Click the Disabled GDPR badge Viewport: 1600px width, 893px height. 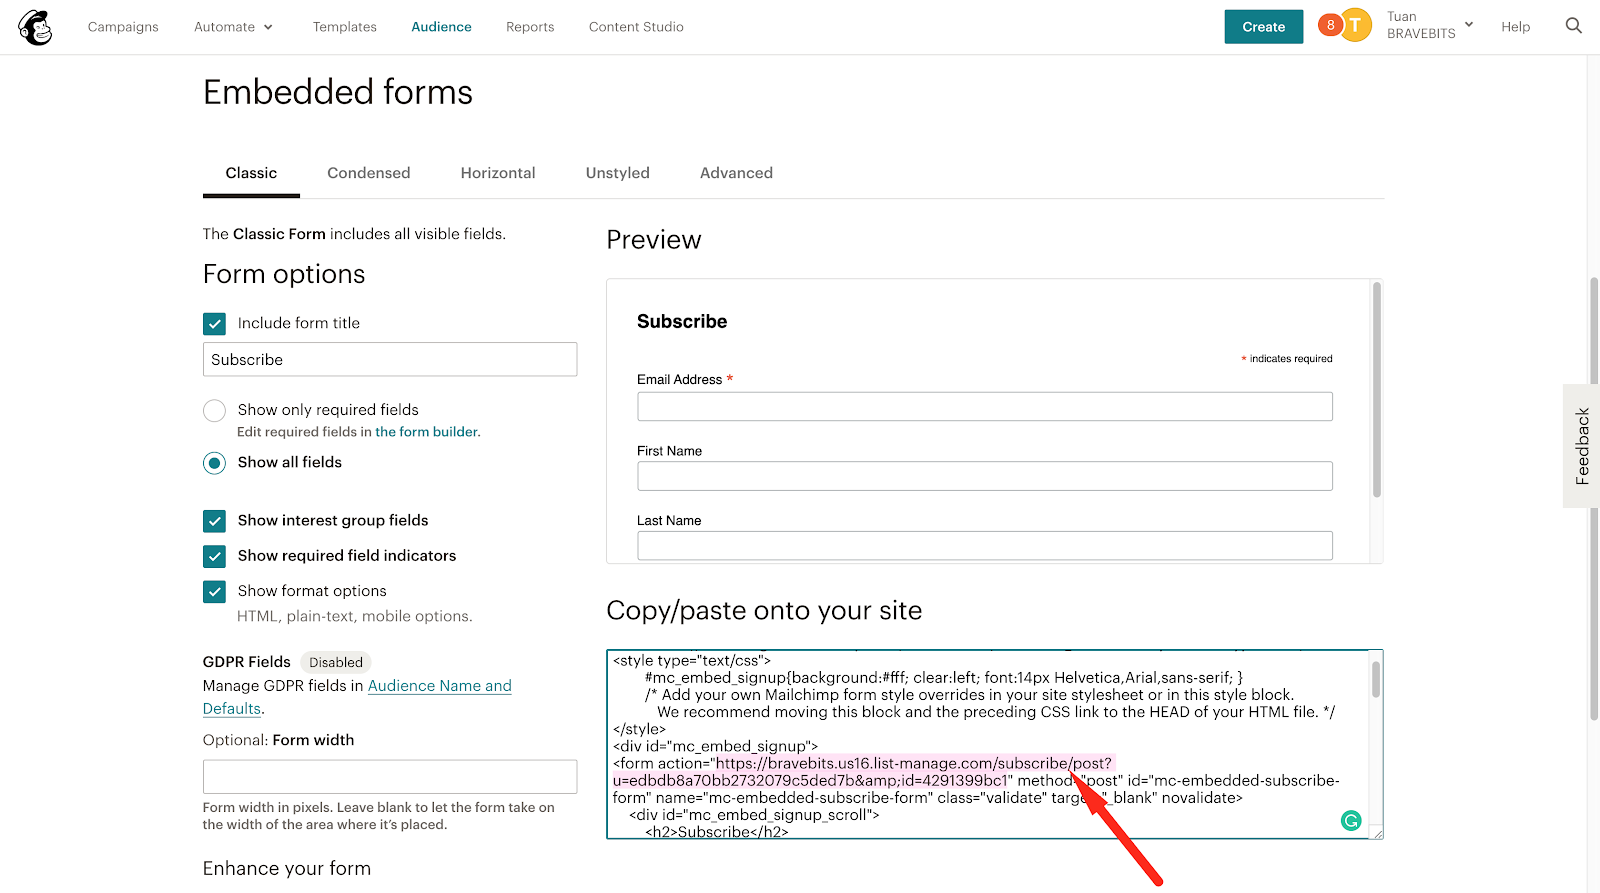click(x=336, y=662)
